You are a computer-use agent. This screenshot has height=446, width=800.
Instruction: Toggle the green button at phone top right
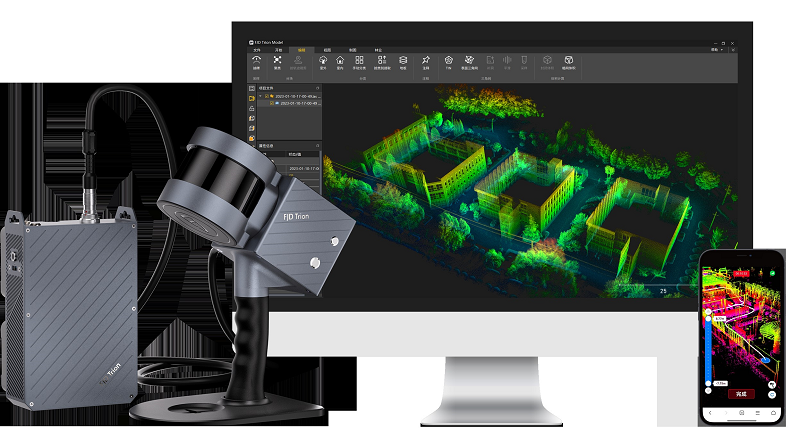point(775,271)
